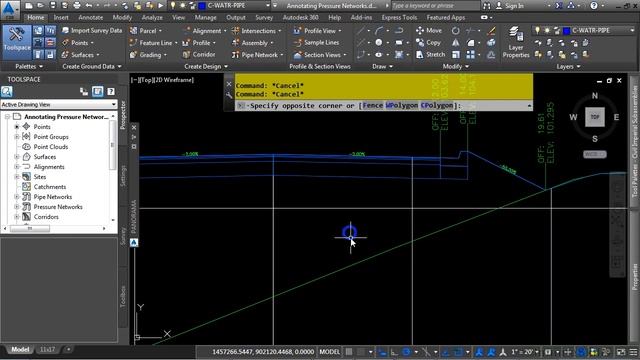Open the Insert ribbon tab

pos(61,18)
